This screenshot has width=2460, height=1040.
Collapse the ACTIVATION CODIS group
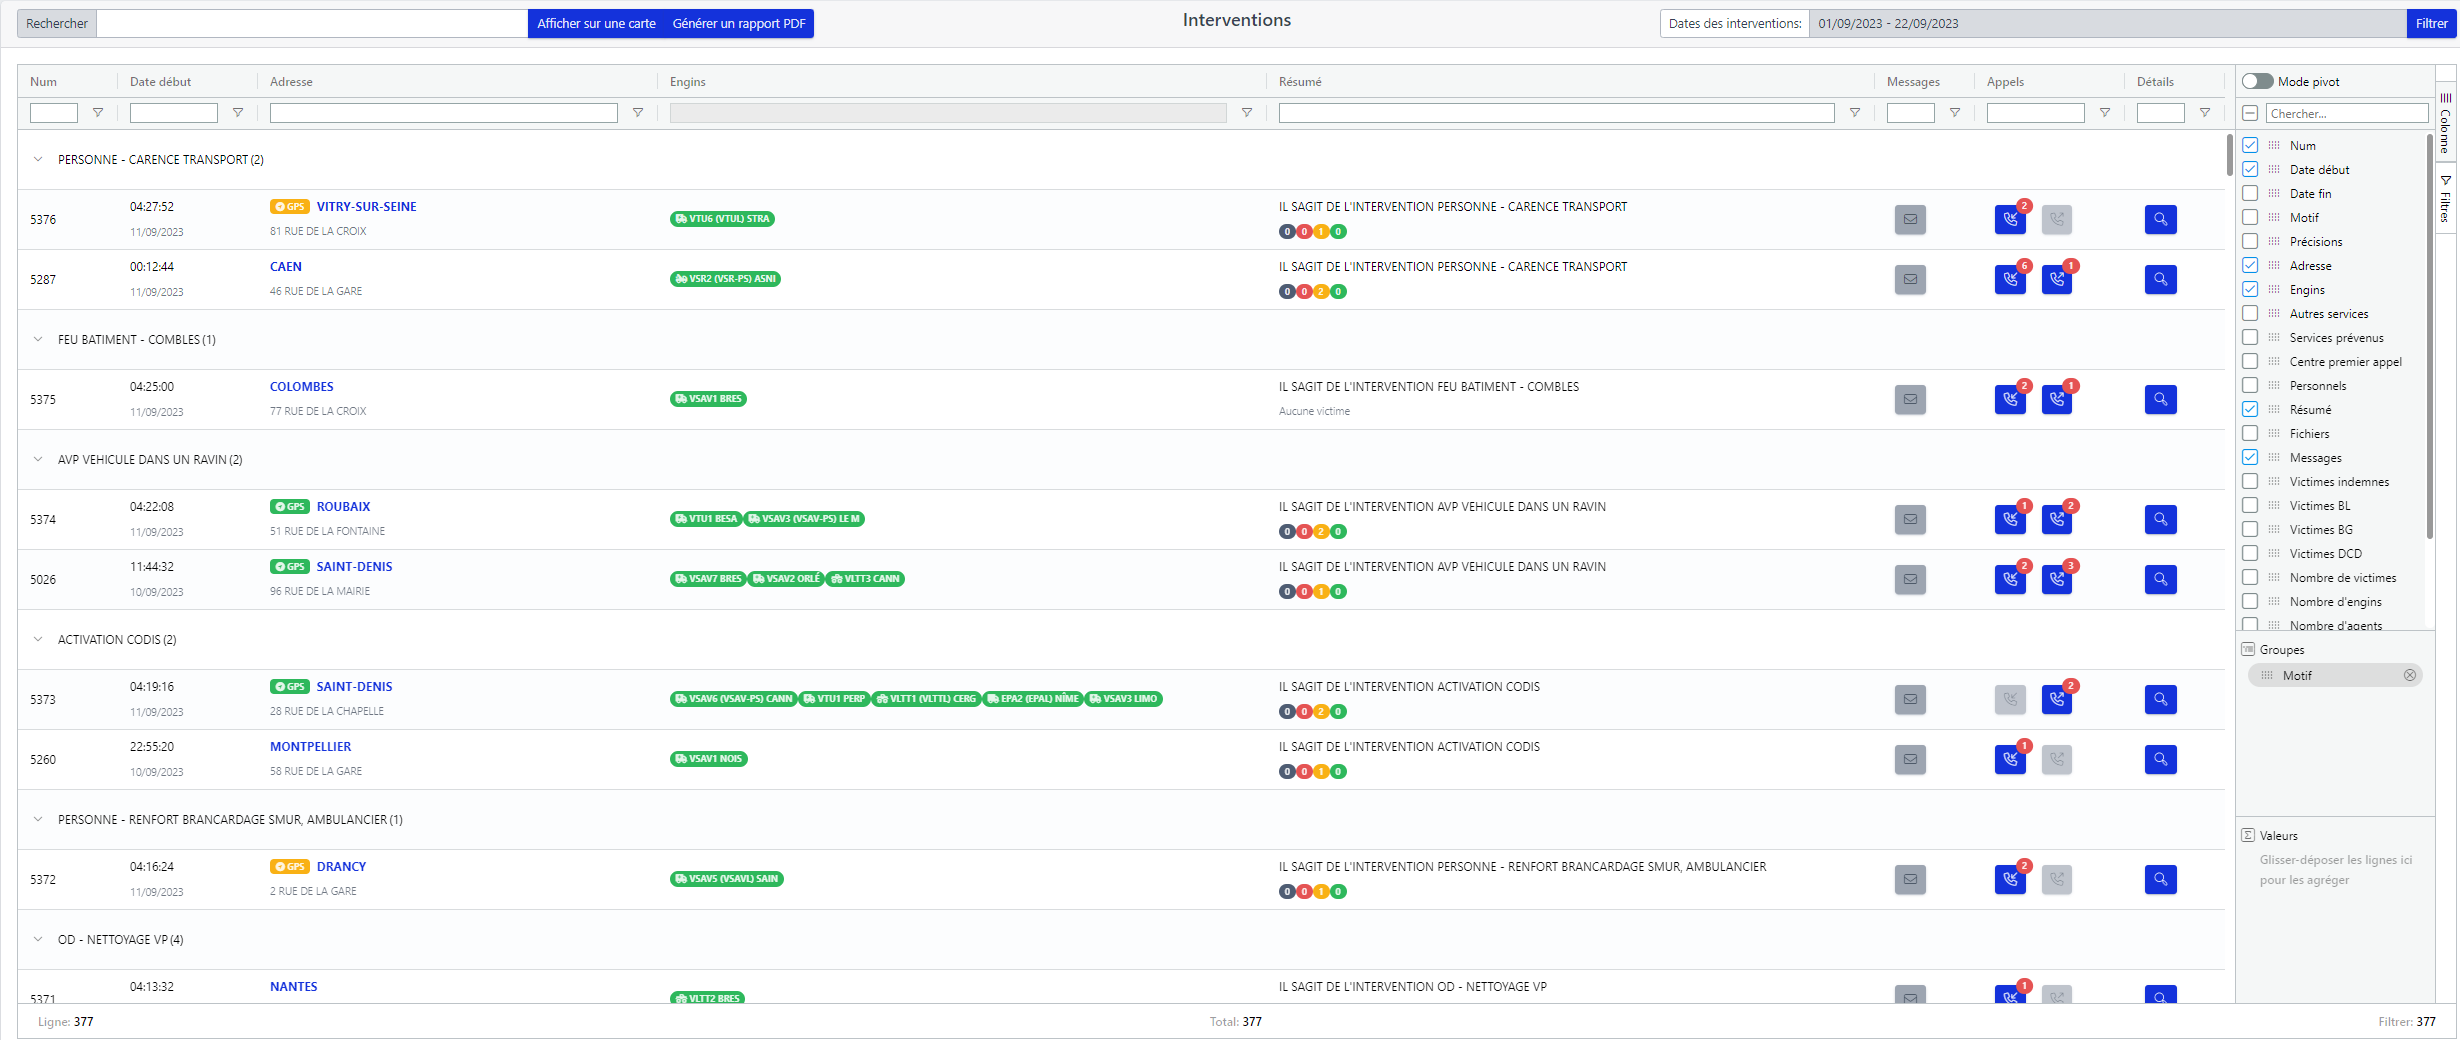pos(38,640)
